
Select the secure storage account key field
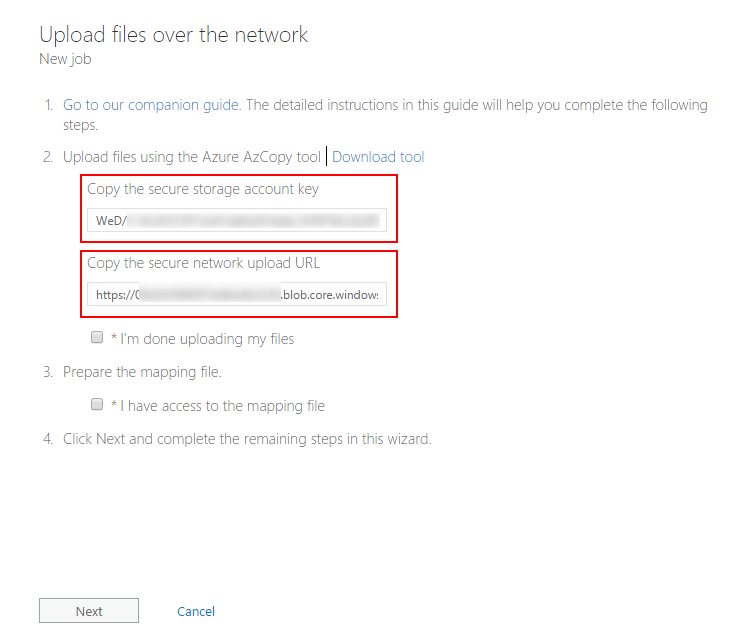[x=237, y=220]
